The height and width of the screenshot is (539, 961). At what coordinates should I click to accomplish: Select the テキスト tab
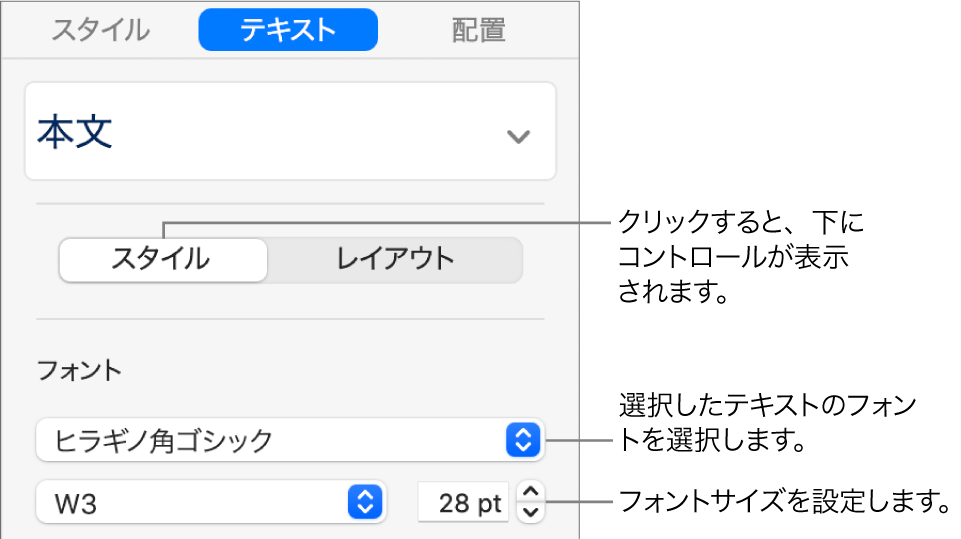(288, 30)
